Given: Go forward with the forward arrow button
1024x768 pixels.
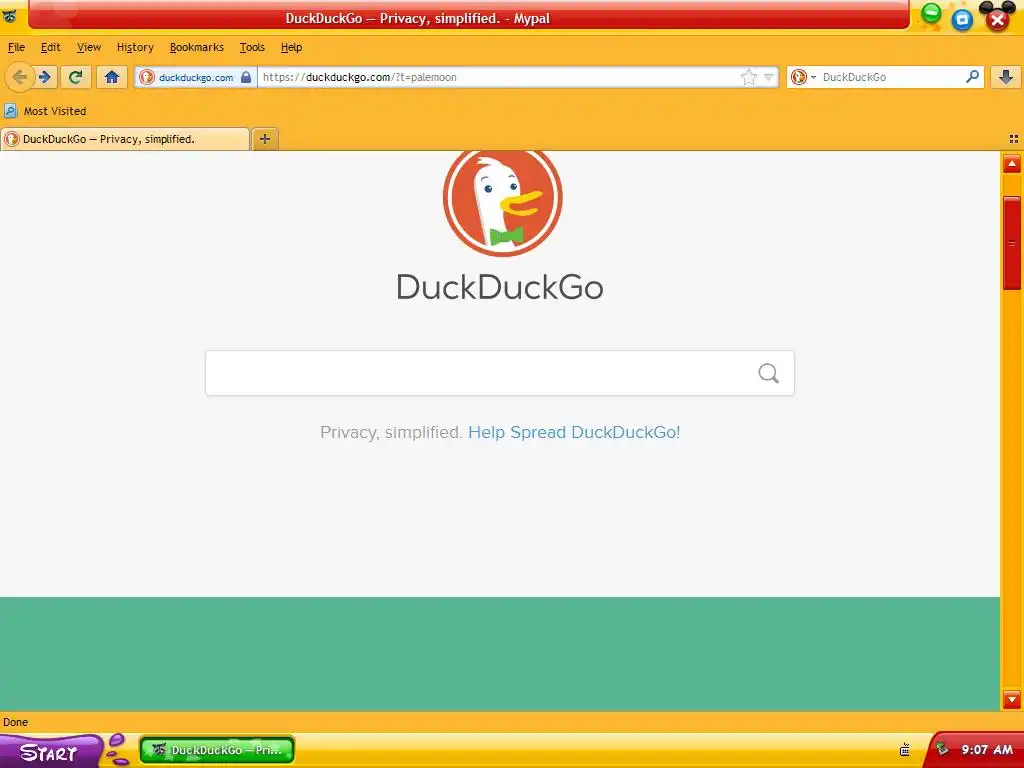Looking at the screenshot, I should pos(45,77).
